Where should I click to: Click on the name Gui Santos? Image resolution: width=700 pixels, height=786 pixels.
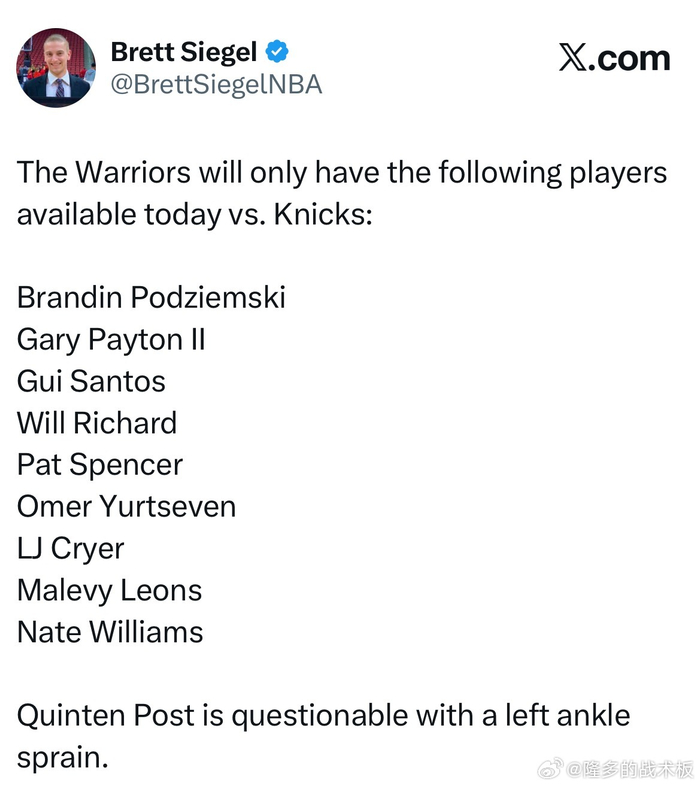coord(91,381)
